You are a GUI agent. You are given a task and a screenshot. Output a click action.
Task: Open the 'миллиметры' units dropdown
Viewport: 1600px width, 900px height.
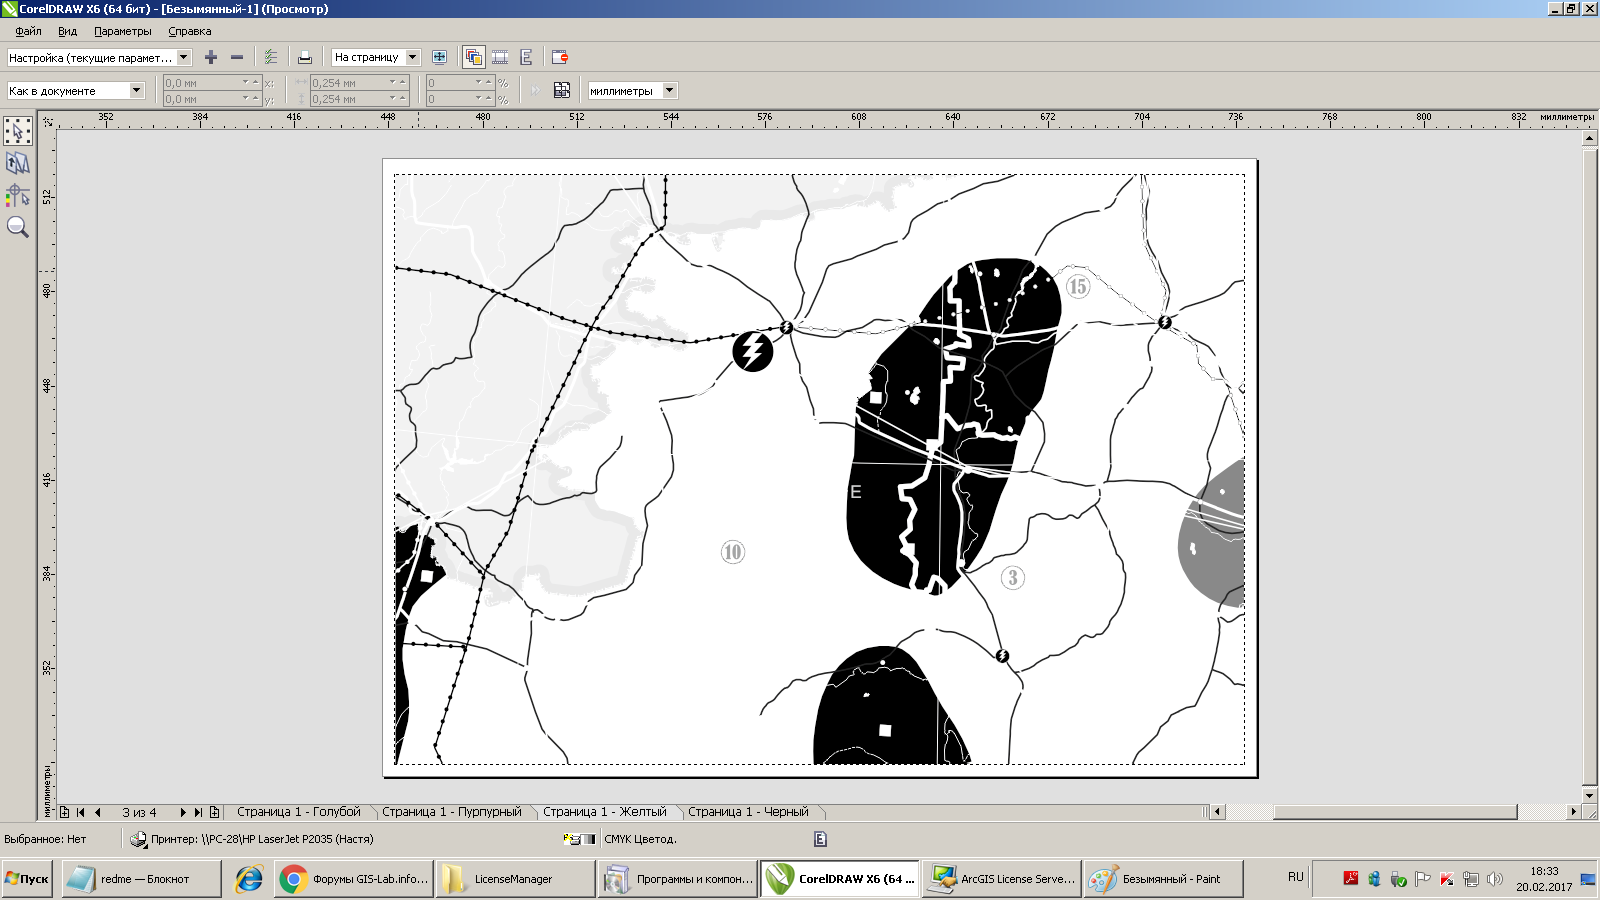tap(670, 91)
